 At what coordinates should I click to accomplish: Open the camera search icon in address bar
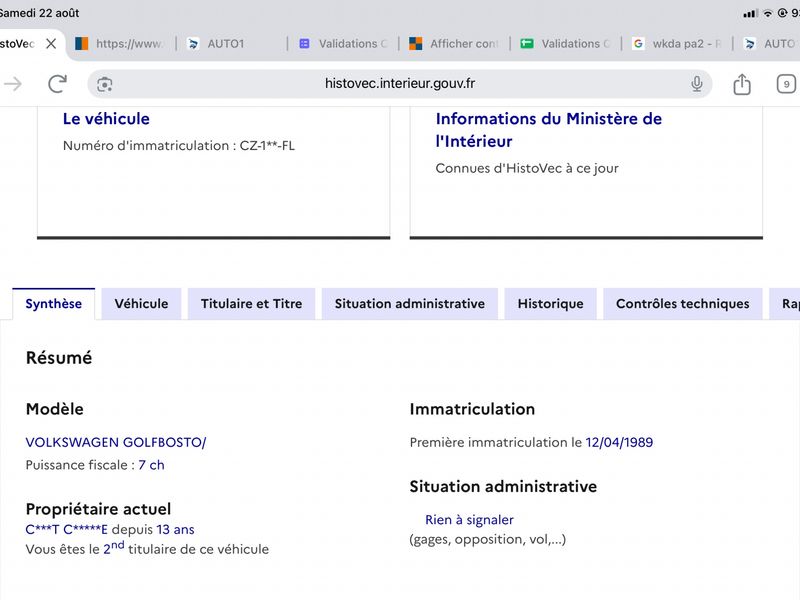[105, 84]
